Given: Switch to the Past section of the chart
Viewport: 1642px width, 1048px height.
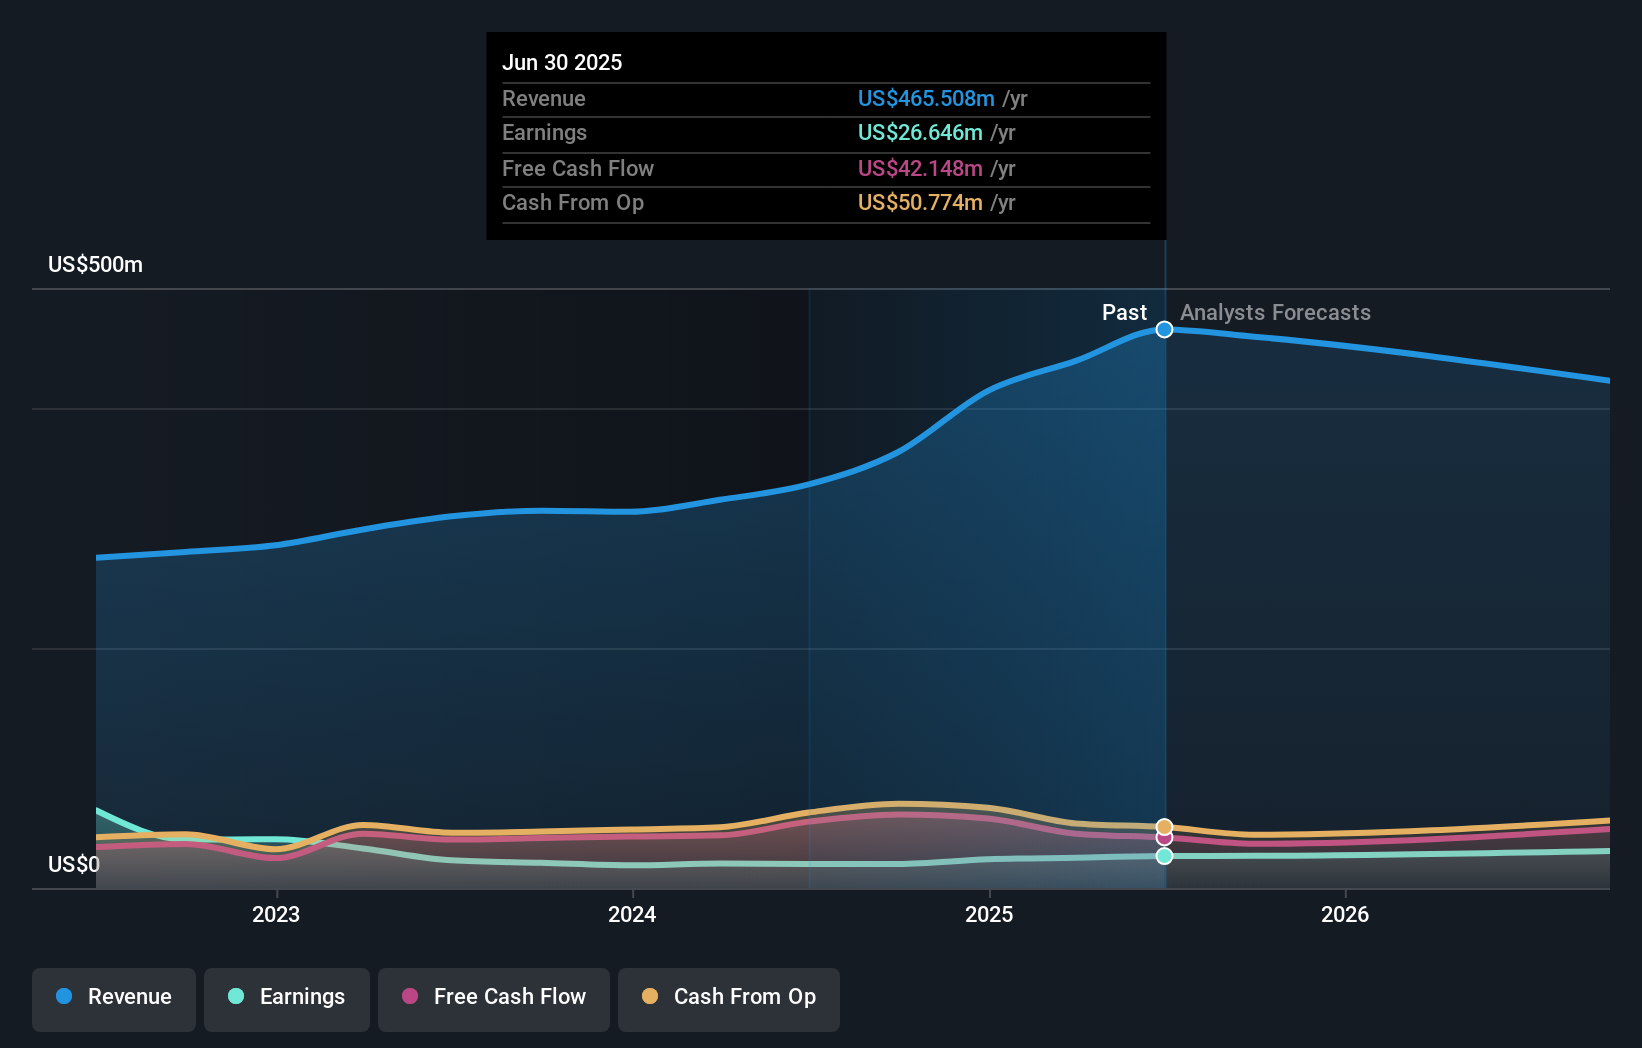Looking at the screenshot, I should [1124, 312].
